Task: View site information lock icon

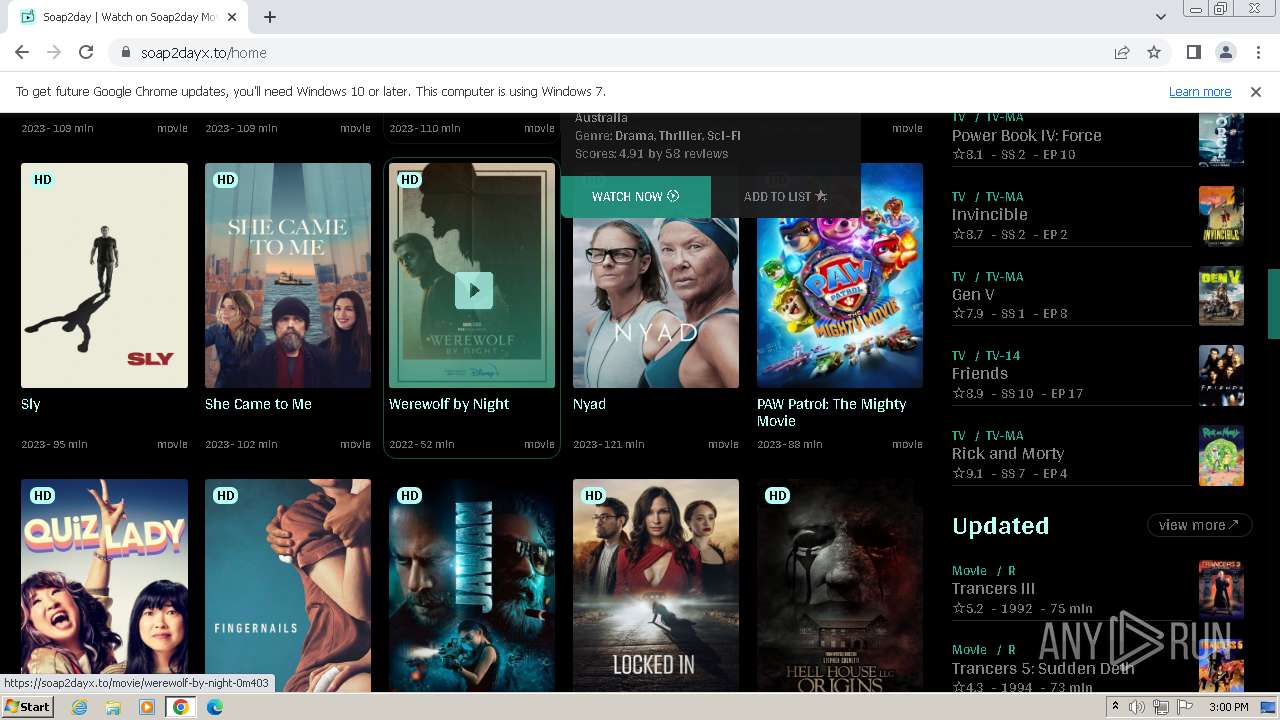Action: click(126, 53)
